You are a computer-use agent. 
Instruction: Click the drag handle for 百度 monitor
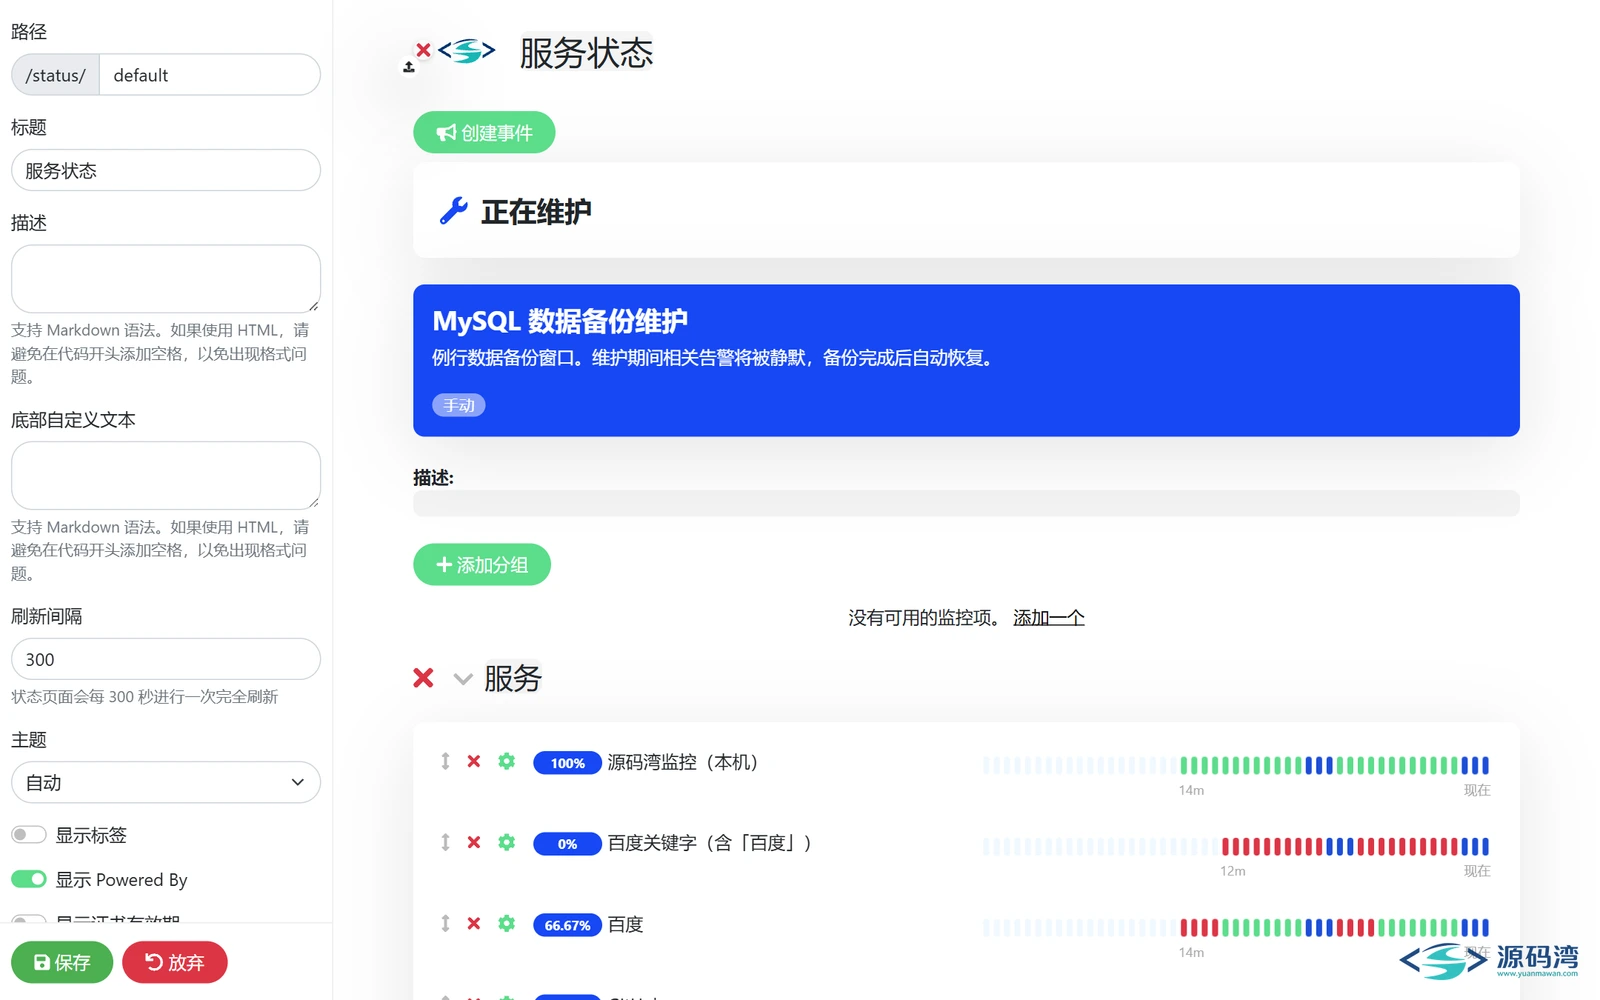[445, 923]
